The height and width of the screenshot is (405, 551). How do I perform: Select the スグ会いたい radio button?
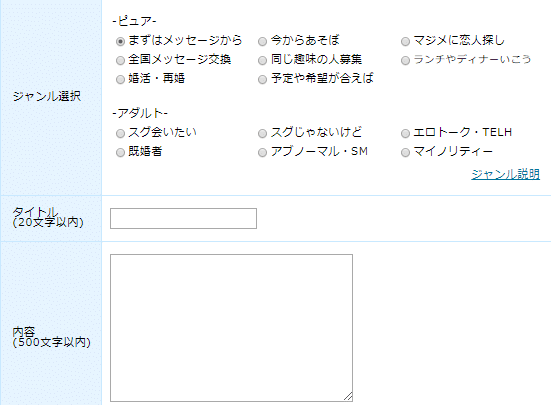tap(120, 133)
